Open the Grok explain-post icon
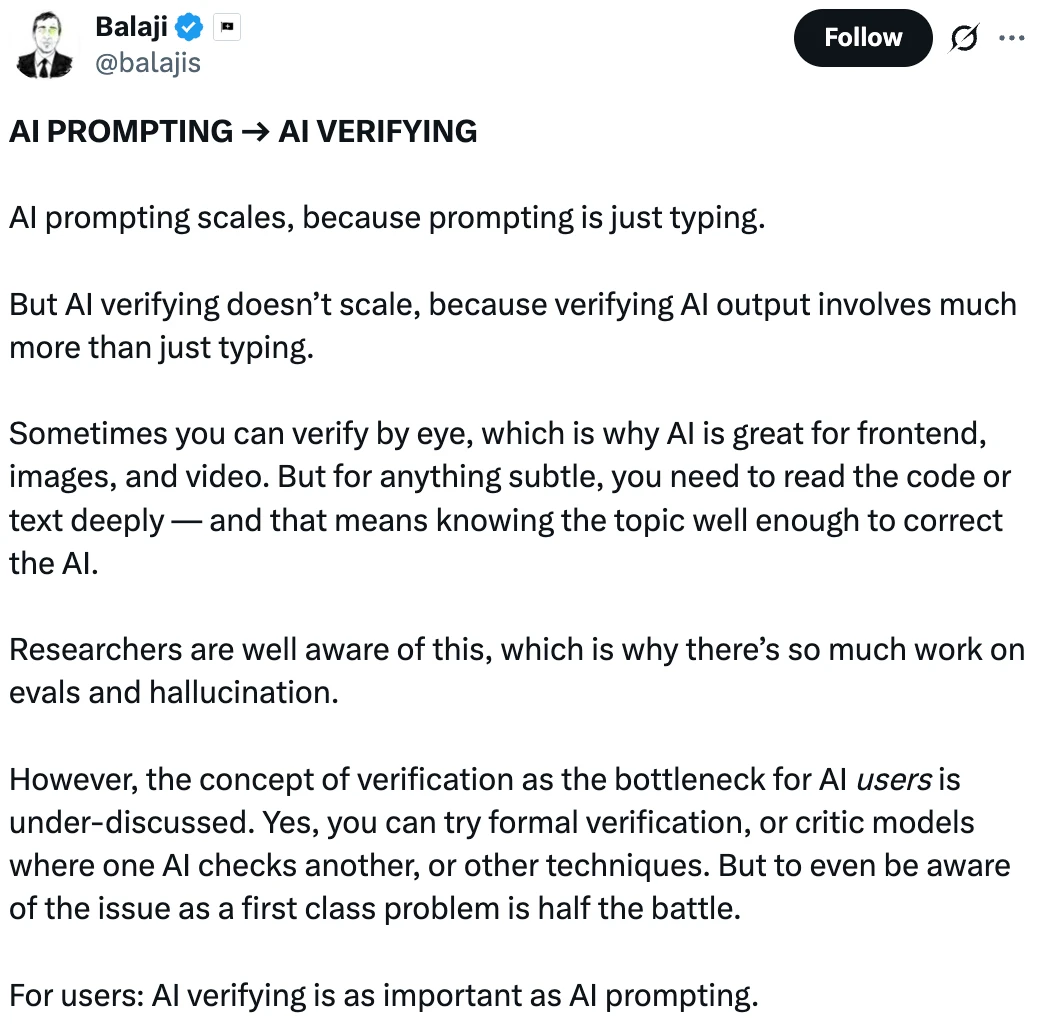The width and height of the screenshot is (1044, 1024). click(964, 38)
